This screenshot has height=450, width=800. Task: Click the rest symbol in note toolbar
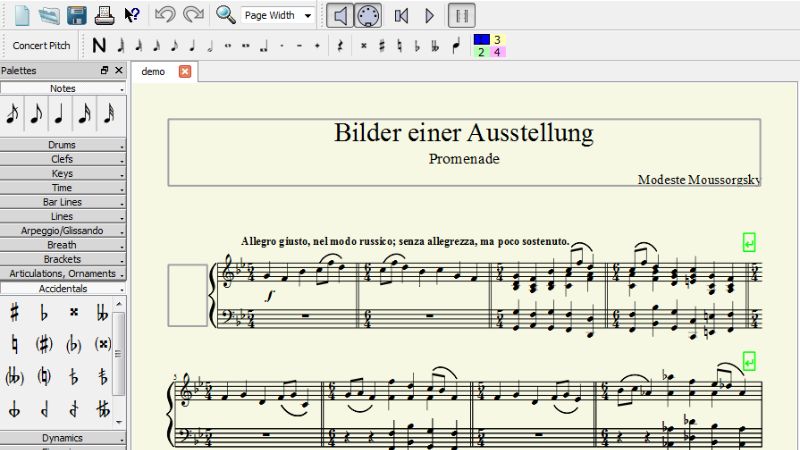[340, 46]
